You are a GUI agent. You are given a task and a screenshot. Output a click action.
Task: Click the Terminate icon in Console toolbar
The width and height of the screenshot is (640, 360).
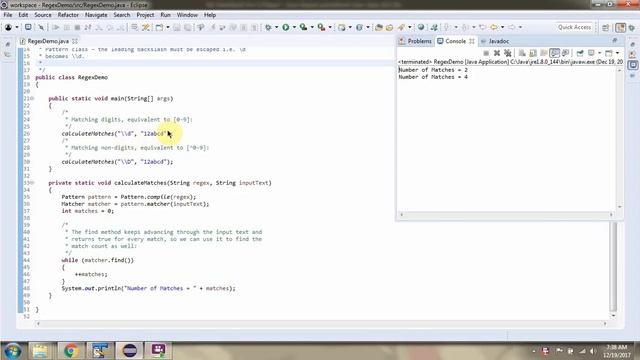[486, 53]
